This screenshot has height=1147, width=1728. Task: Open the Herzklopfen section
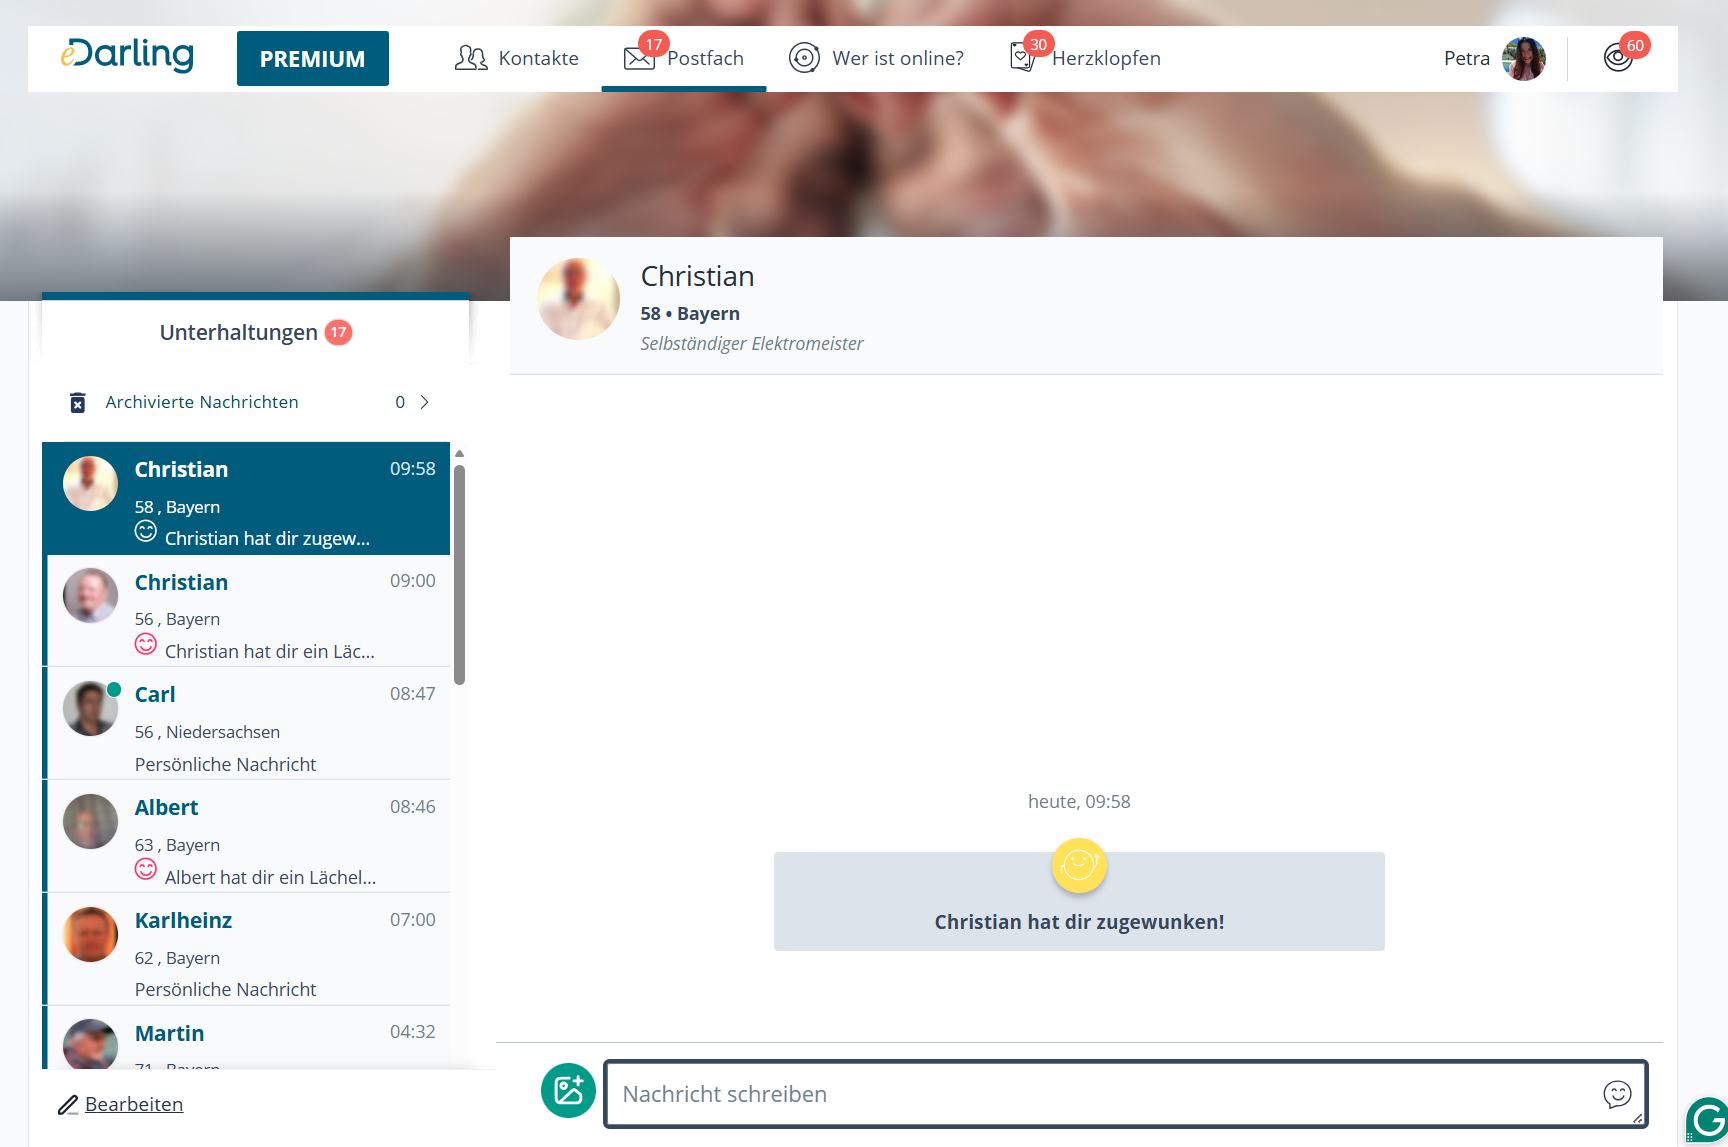click(x=1085, y=58)
